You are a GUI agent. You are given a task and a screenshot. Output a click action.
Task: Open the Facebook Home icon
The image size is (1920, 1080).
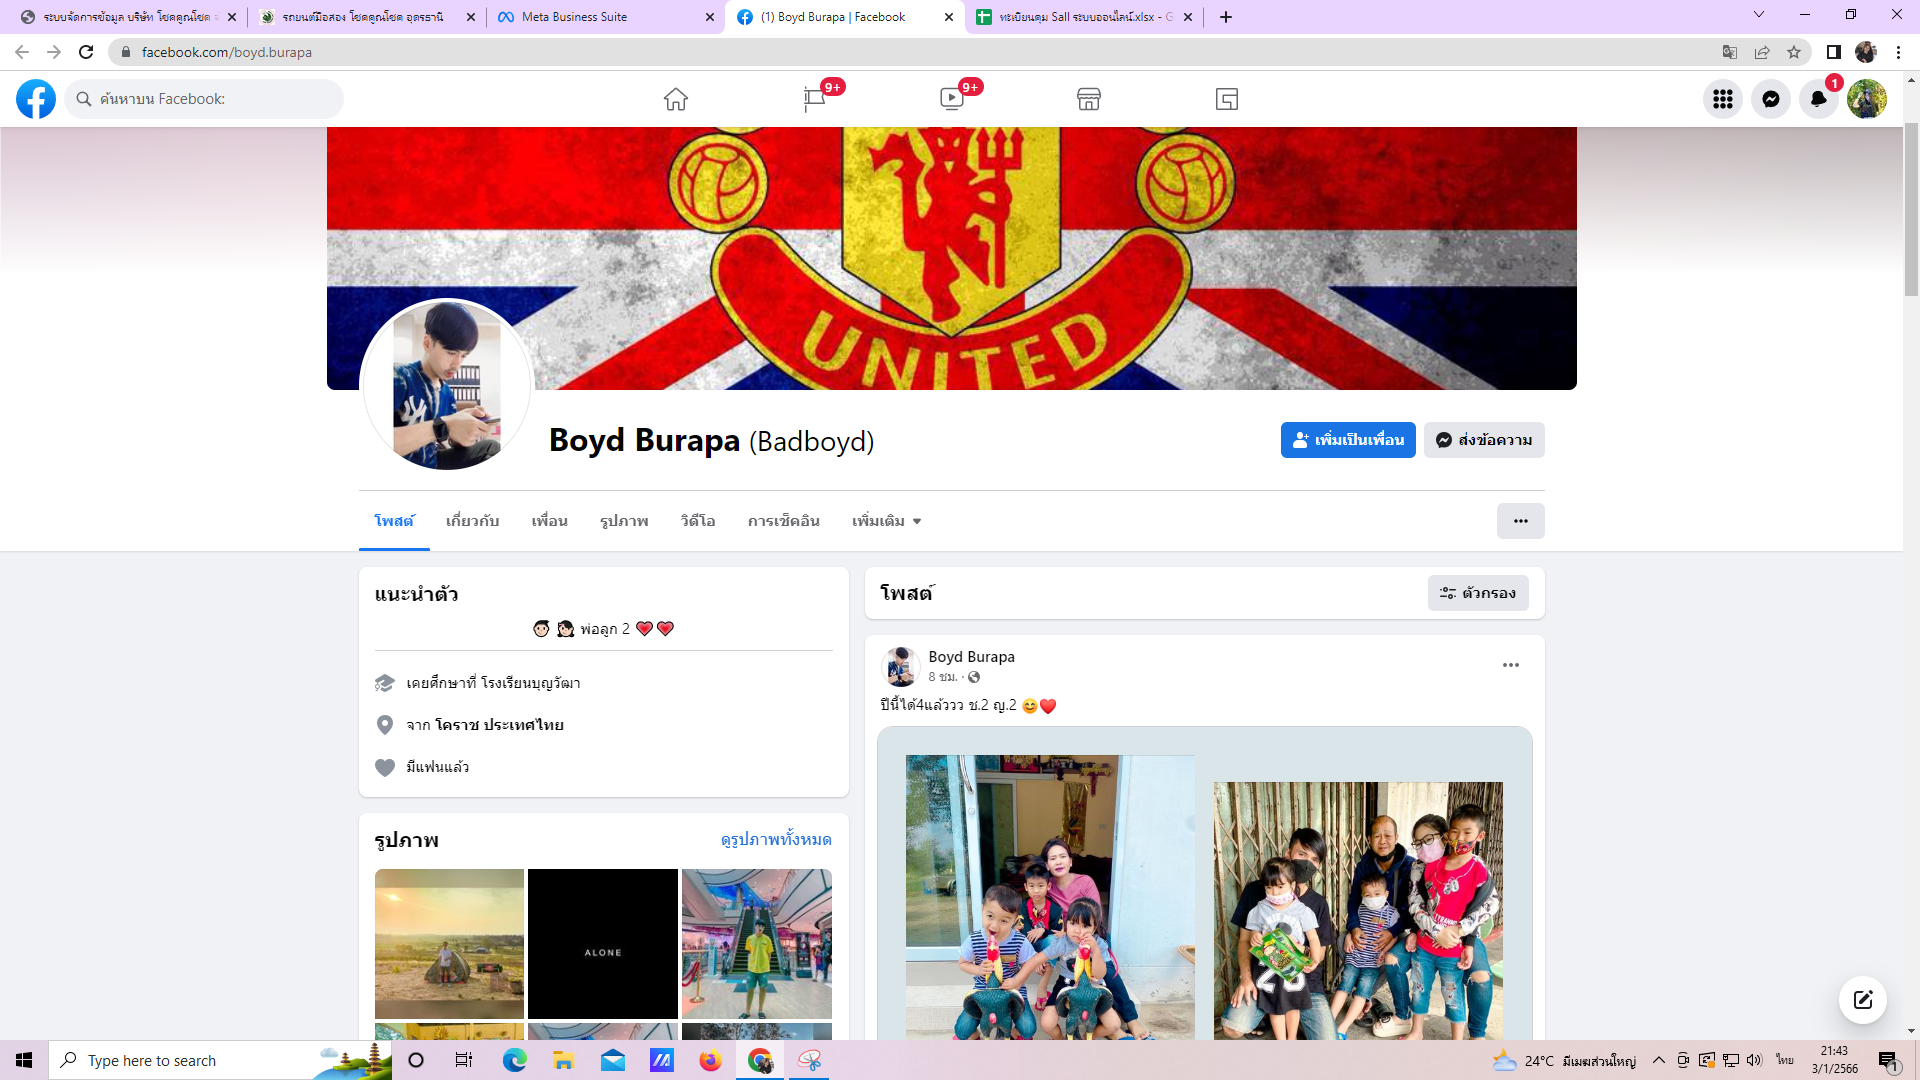pos(676,99)
